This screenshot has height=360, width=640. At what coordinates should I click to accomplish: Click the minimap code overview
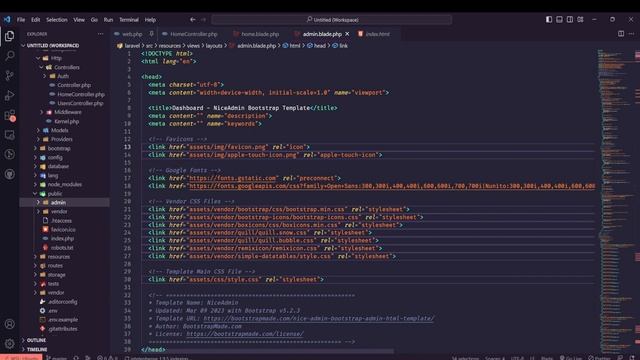pos(615,200)
